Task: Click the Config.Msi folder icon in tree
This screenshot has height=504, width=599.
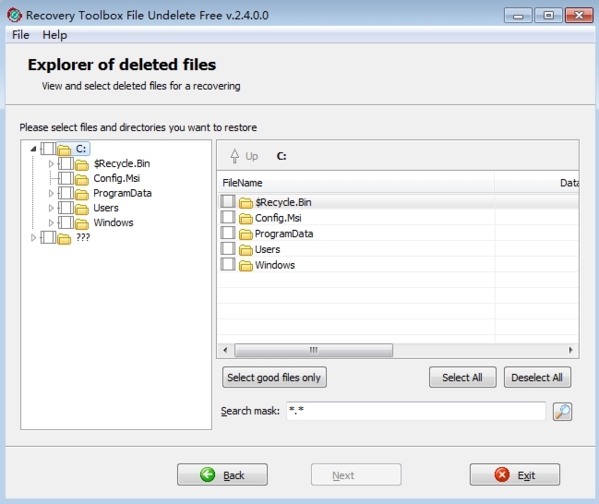Action: tap(82, 179)
